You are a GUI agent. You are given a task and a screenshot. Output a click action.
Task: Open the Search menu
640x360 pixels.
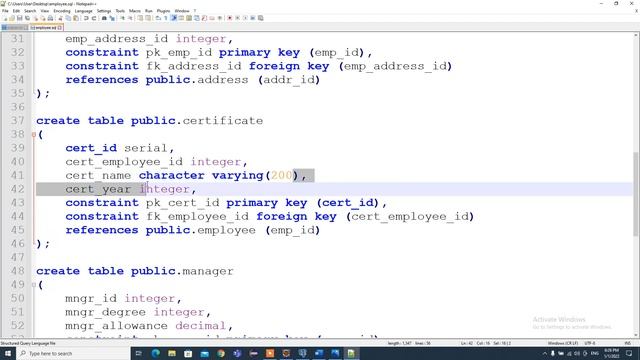point(30,11)
